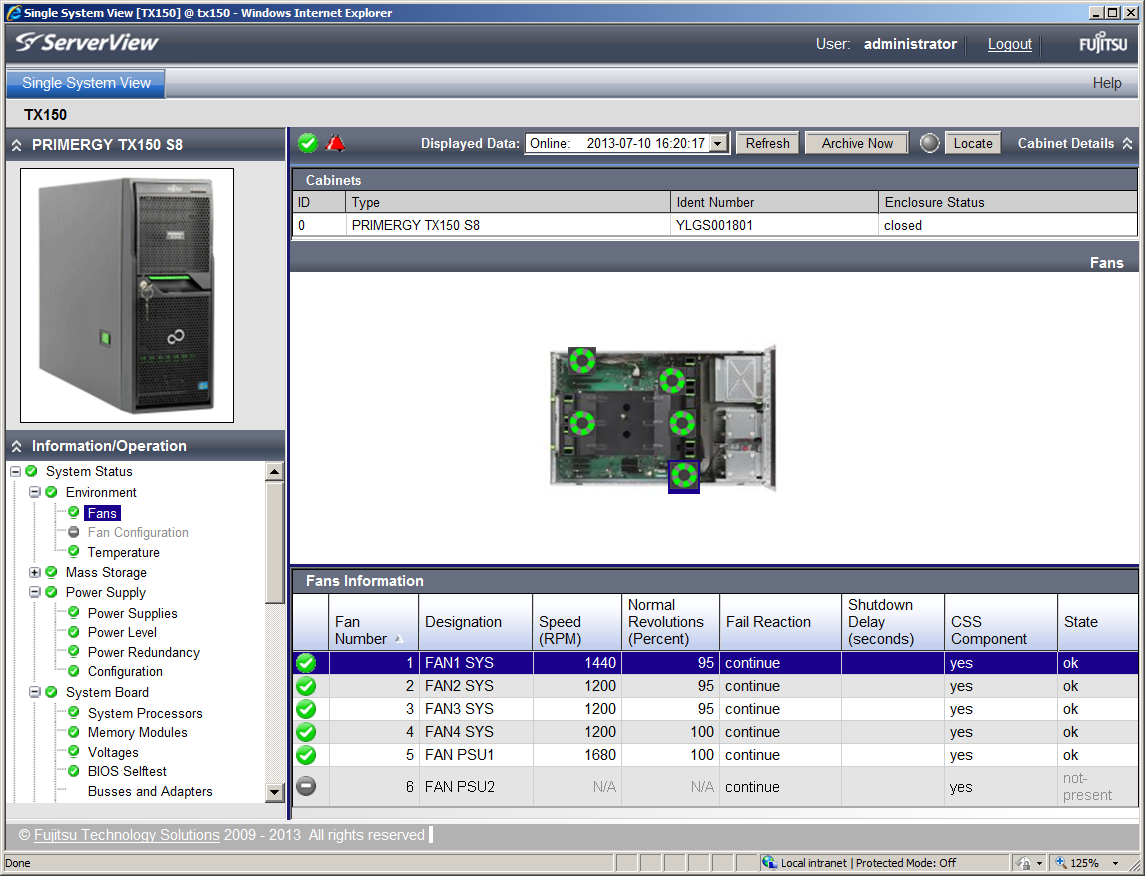Click the gray not-present icon for FAN PSU2
This screenshot has width=1145, height=876.
(307, 787)
